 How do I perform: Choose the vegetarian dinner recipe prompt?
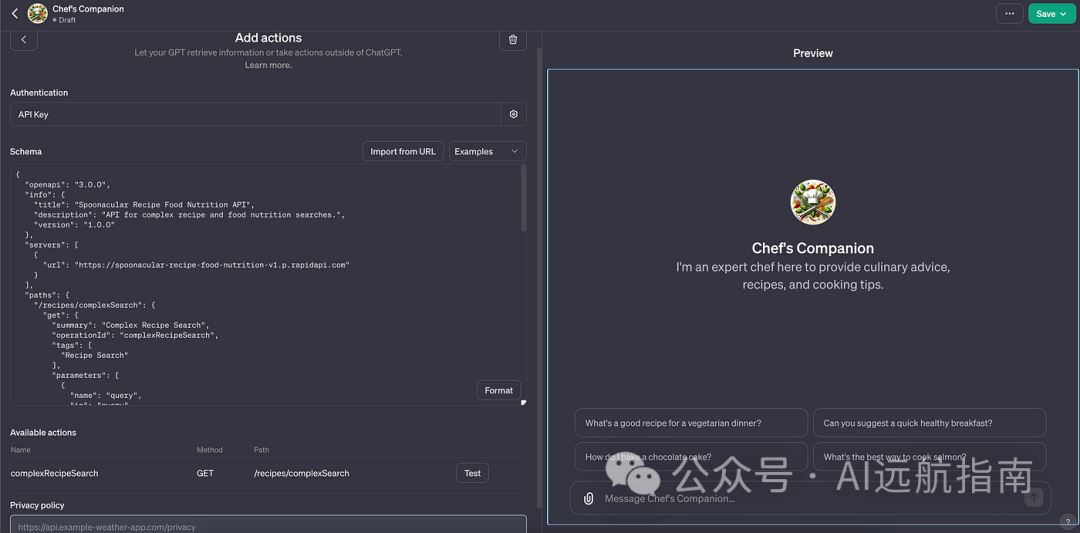pyautogui.click(x=691, y=423)
